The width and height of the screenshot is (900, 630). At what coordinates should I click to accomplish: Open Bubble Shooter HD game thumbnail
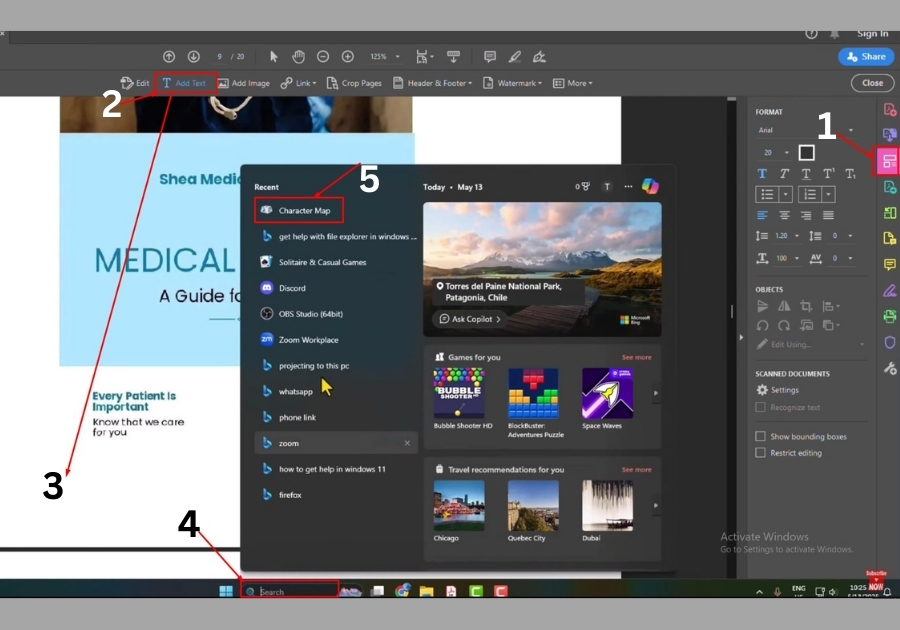(459, 393)
